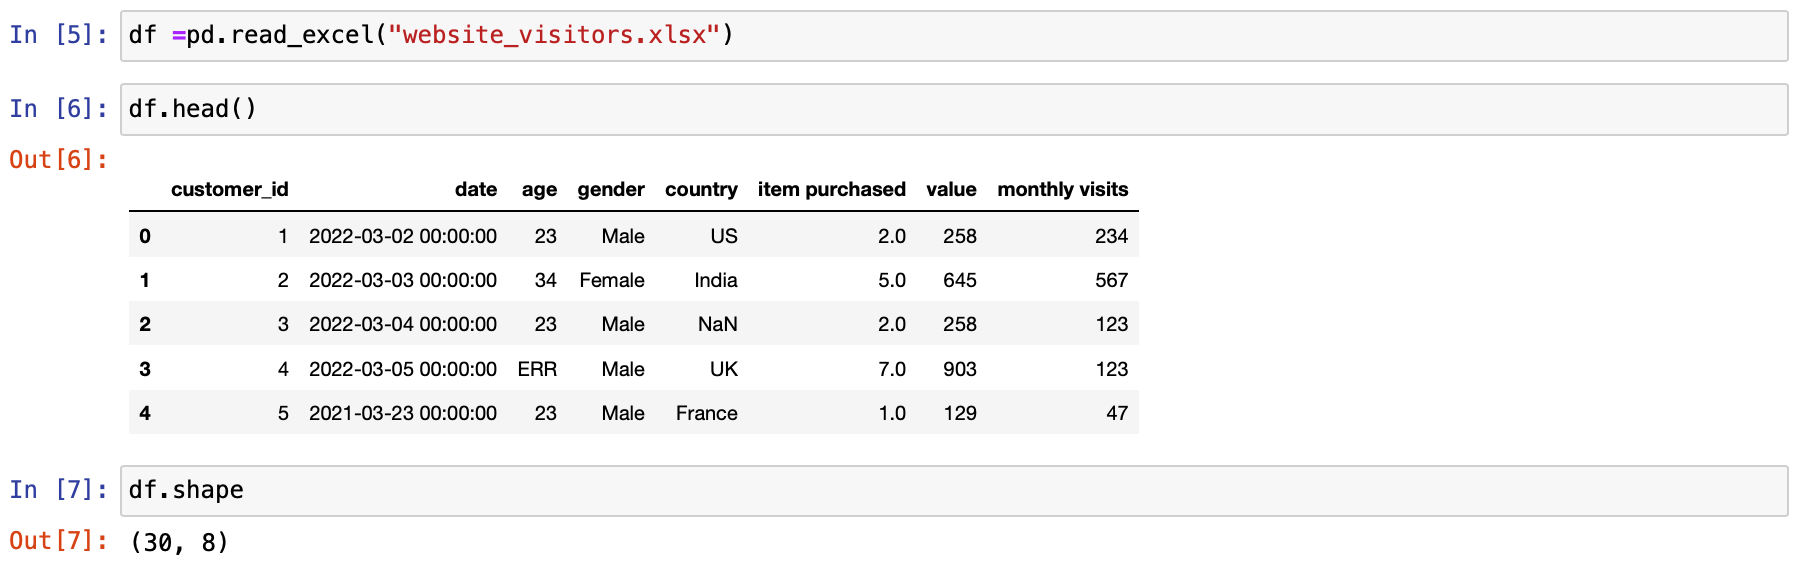This screenshot has width=1812, height=576.
Task: Click the gender column header
Action: coord(611,189)
